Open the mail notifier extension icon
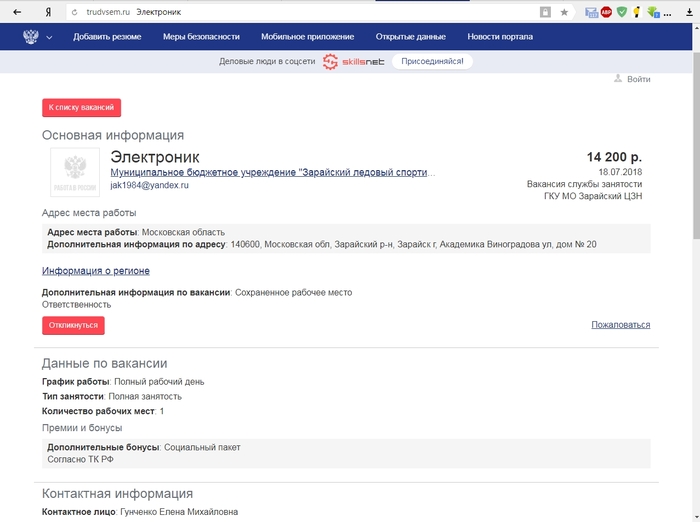Viewport: 700px width, 522px height. [591, 12]
